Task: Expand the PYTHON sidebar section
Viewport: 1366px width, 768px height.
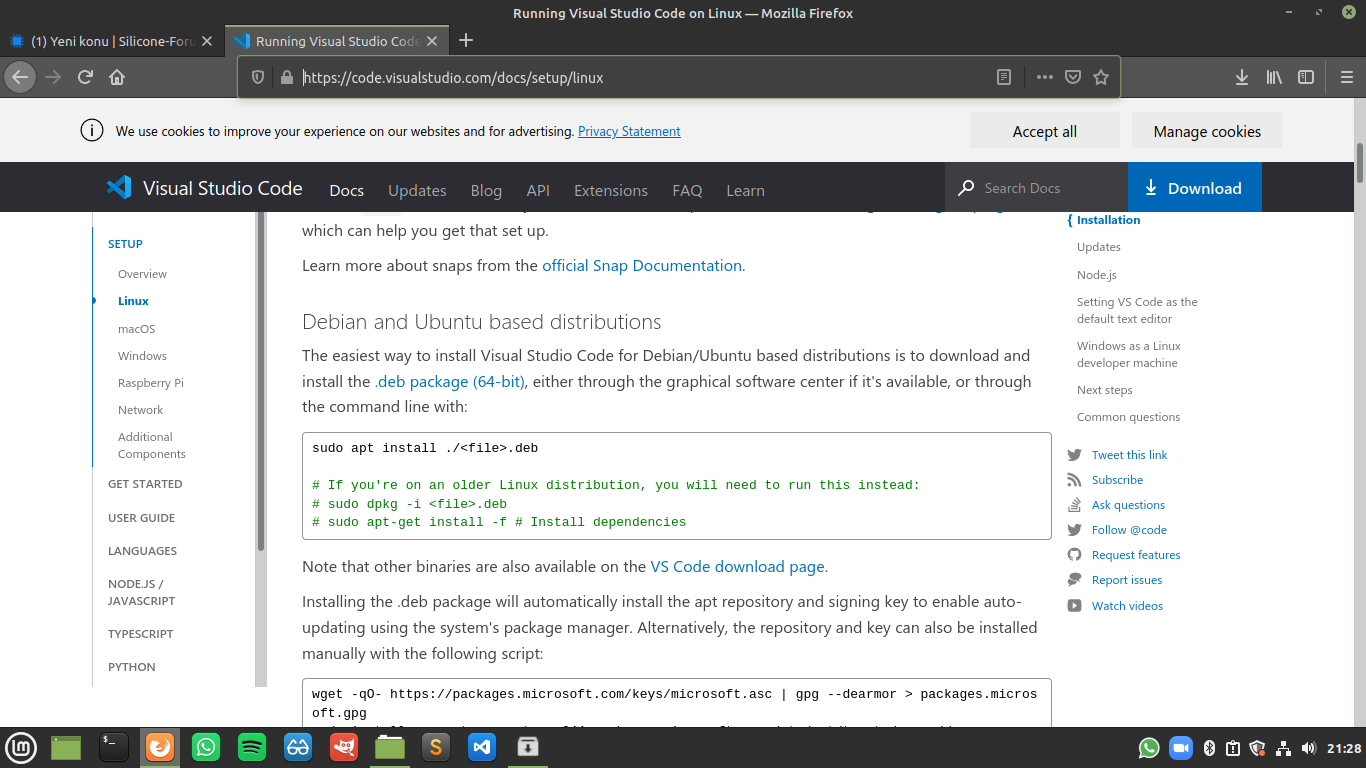Action: [131, 667]
